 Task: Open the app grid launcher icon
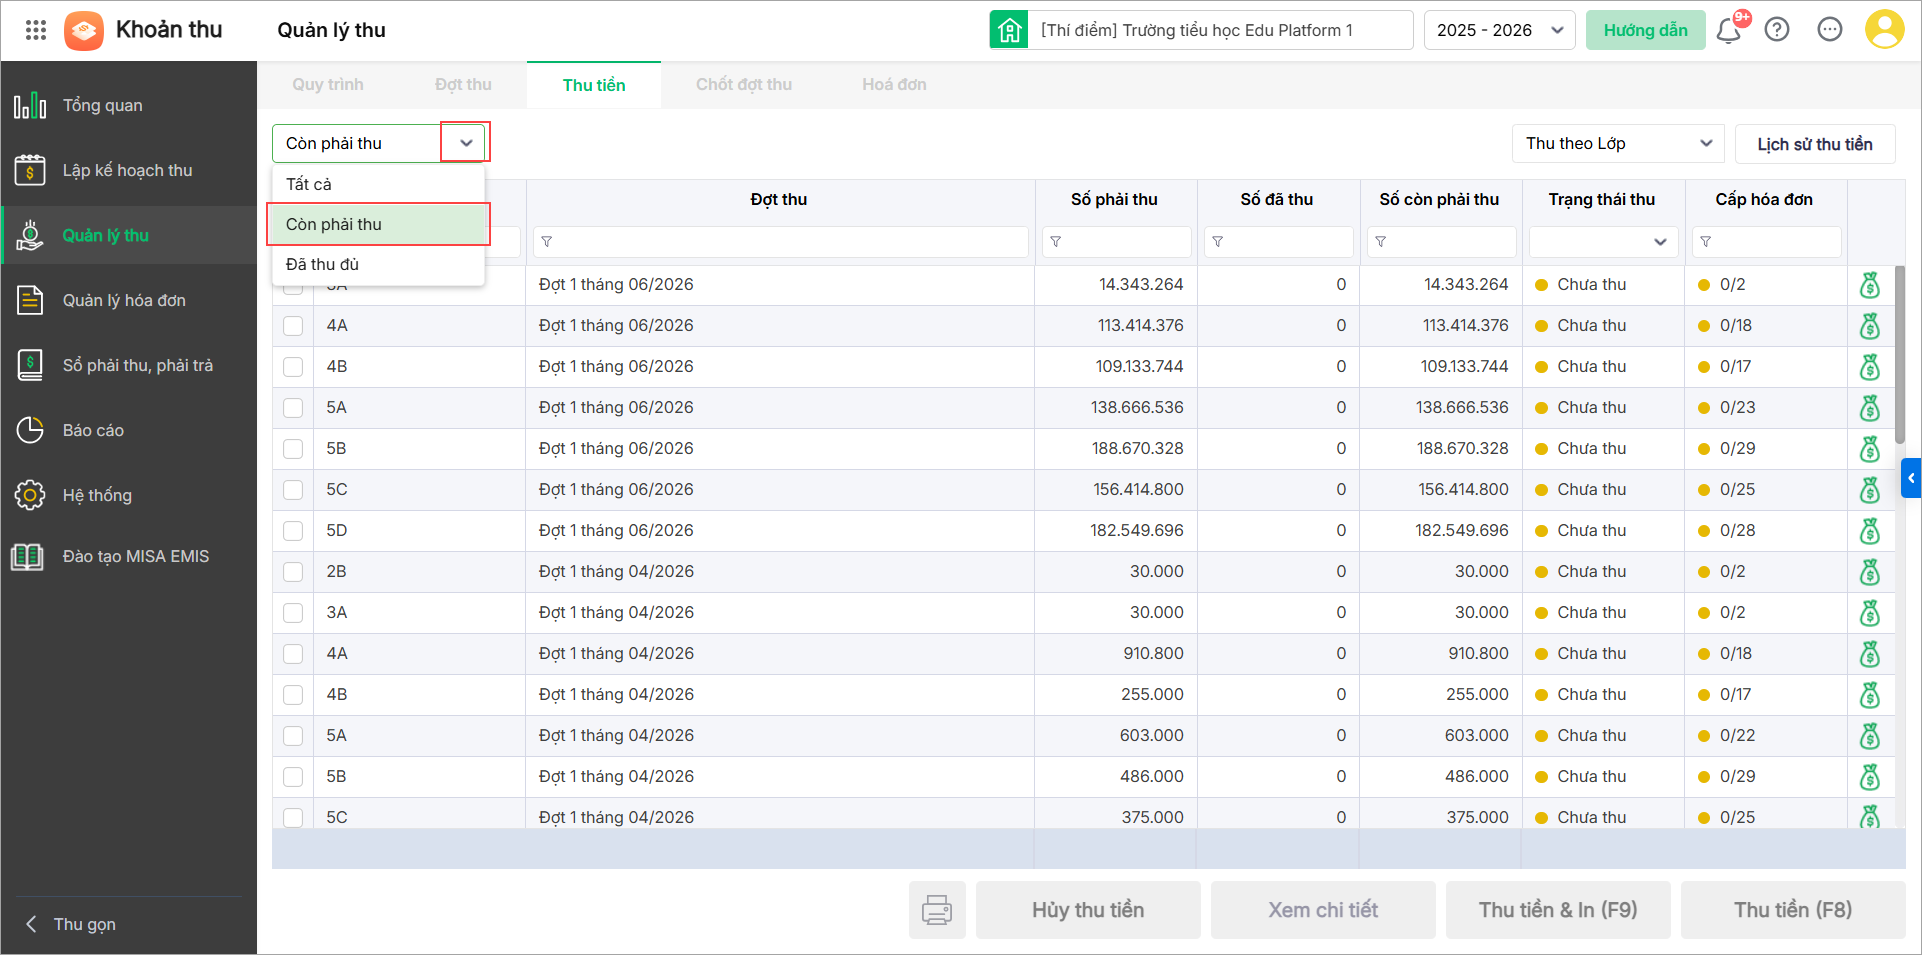pos(36,30)
